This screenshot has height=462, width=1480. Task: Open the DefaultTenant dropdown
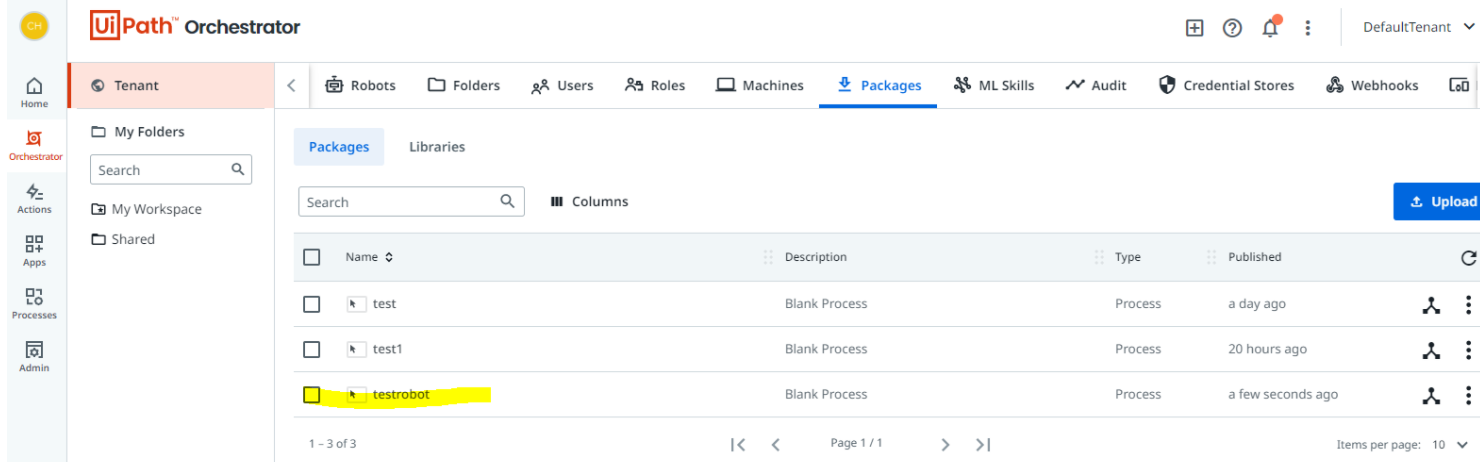[1418, 27]
